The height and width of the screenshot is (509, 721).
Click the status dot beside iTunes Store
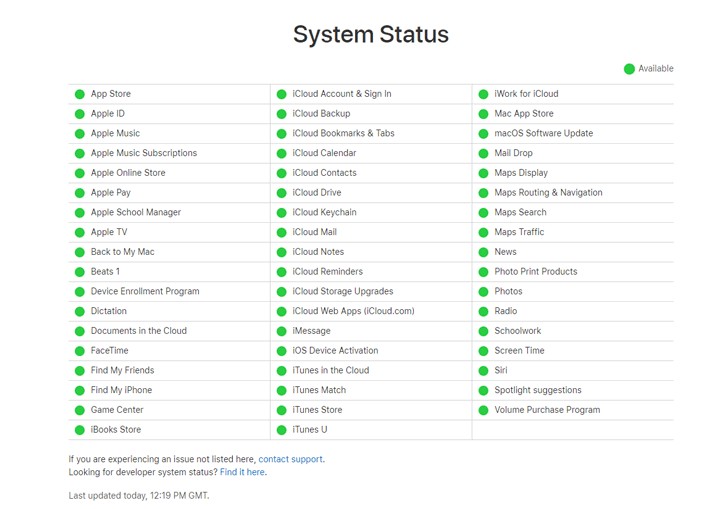[281, 411]
